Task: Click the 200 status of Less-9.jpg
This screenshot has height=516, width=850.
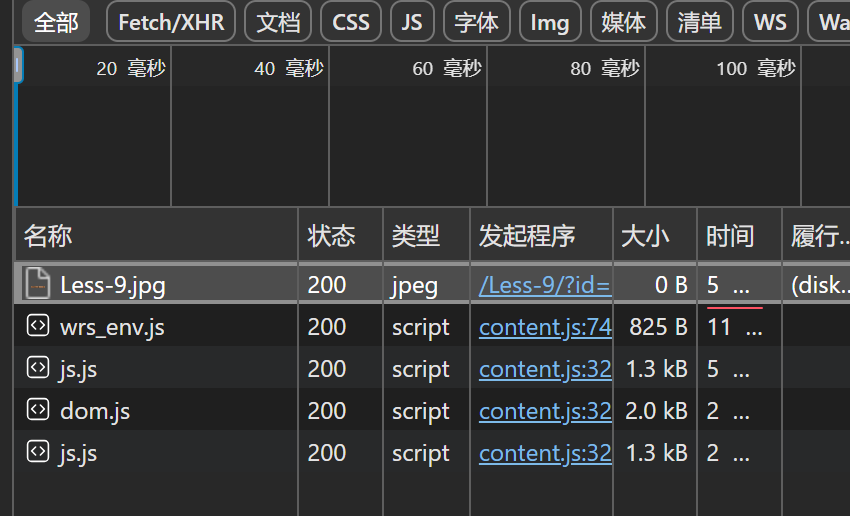Action: click(x=326, y=285)
